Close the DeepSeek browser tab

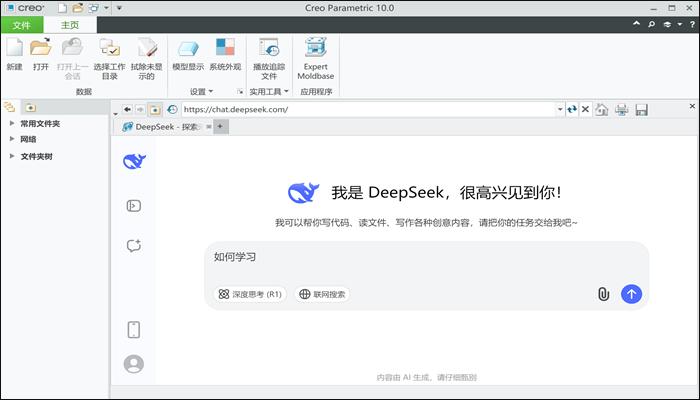209,127
